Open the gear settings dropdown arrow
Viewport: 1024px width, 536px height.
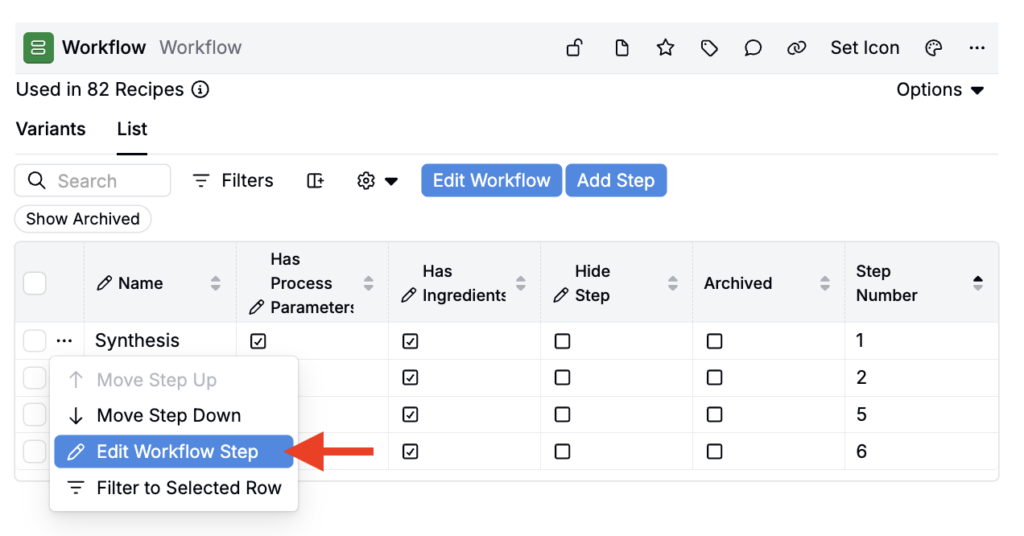[x=391, y=181]
